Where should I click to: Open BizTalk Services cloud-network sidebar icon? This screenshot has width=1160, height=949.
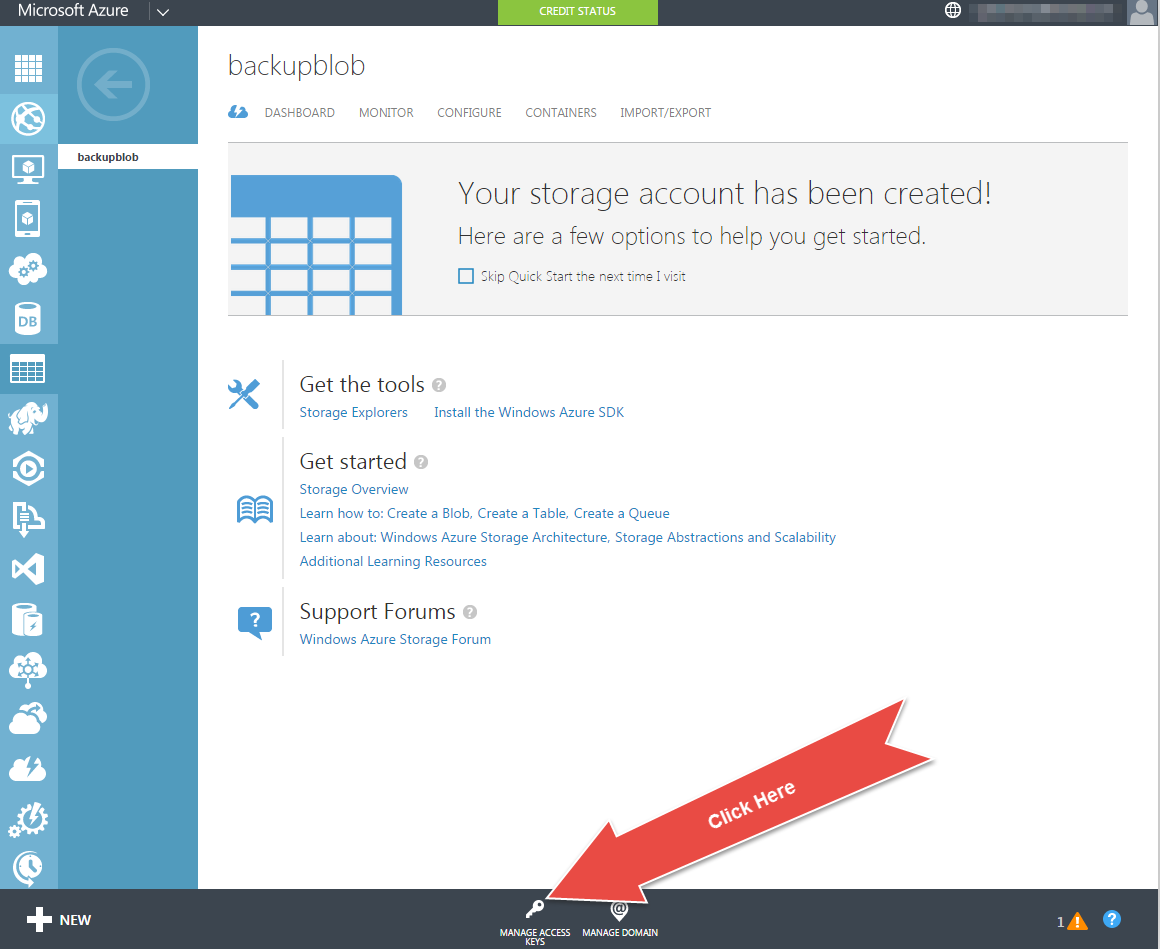(28, 670)
